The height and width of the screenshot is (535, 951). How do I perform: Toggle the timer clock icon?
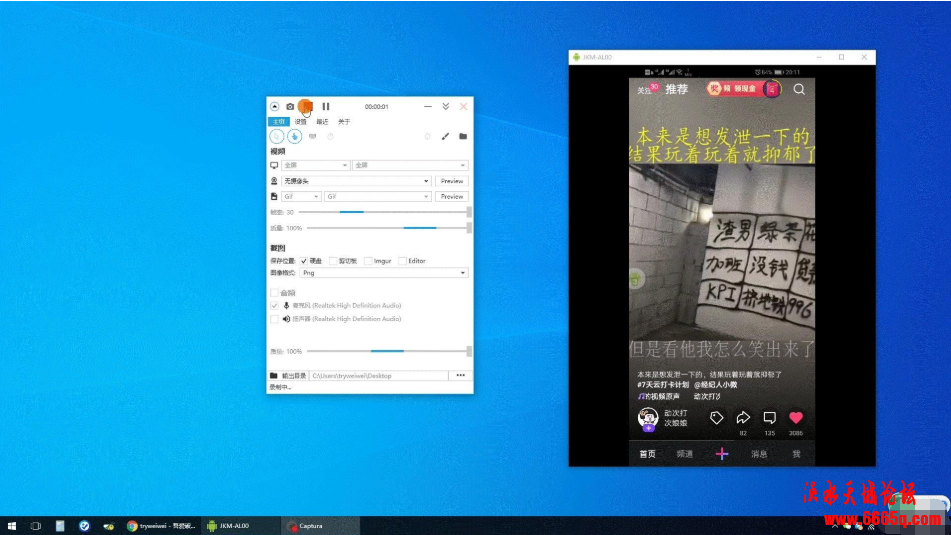tap(331, 136)
